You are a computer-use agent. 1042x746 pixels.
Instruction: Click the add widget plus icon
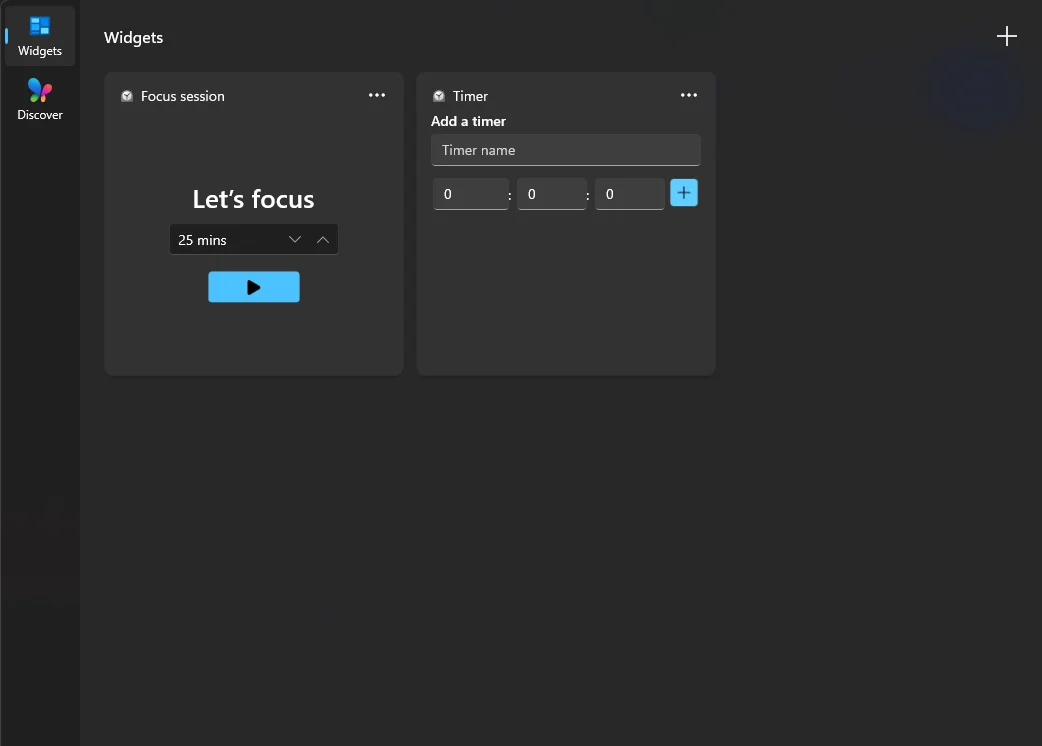pos(1006,37)
